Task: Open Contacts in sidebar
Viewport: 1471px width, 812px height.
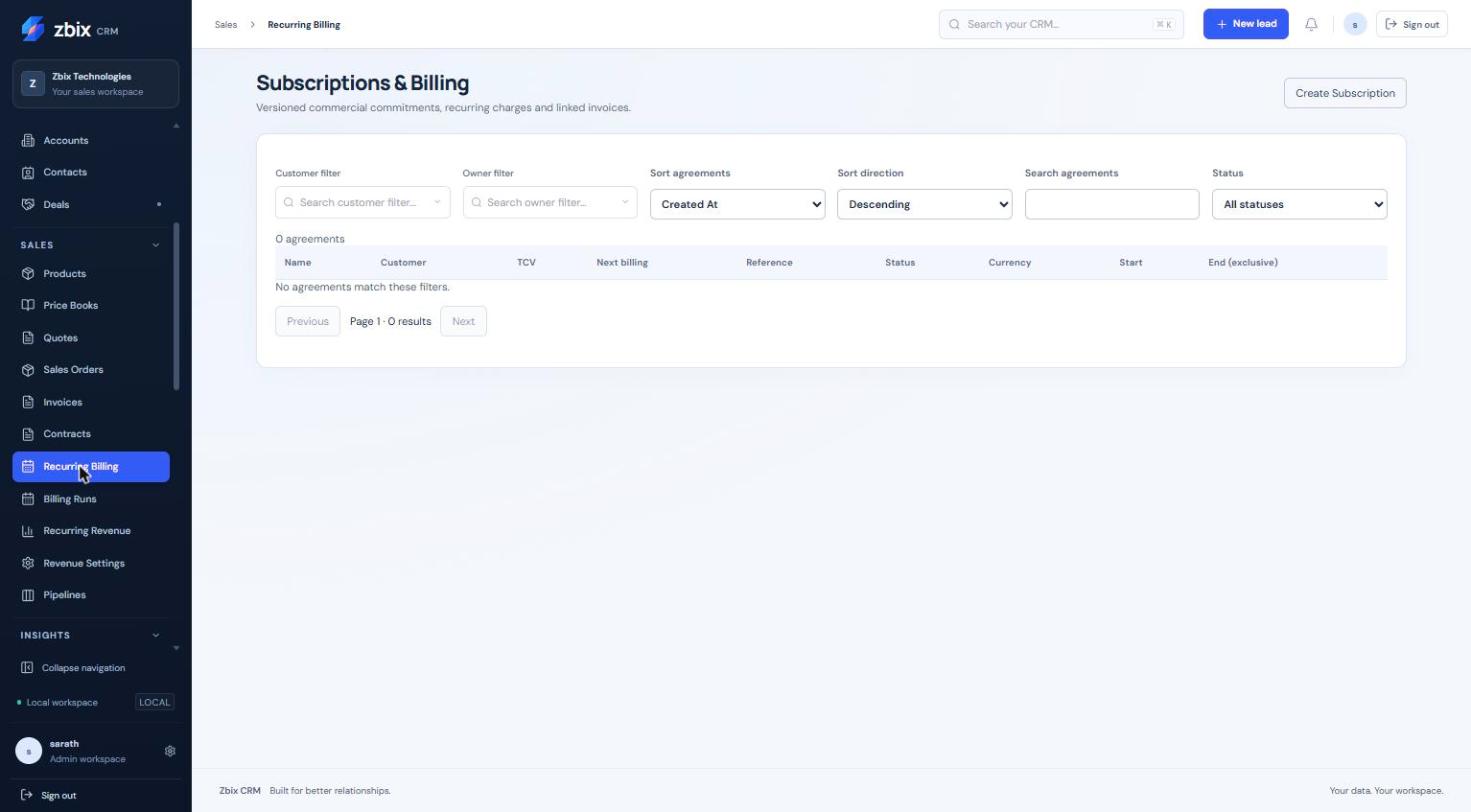Action: pos(91,173)
